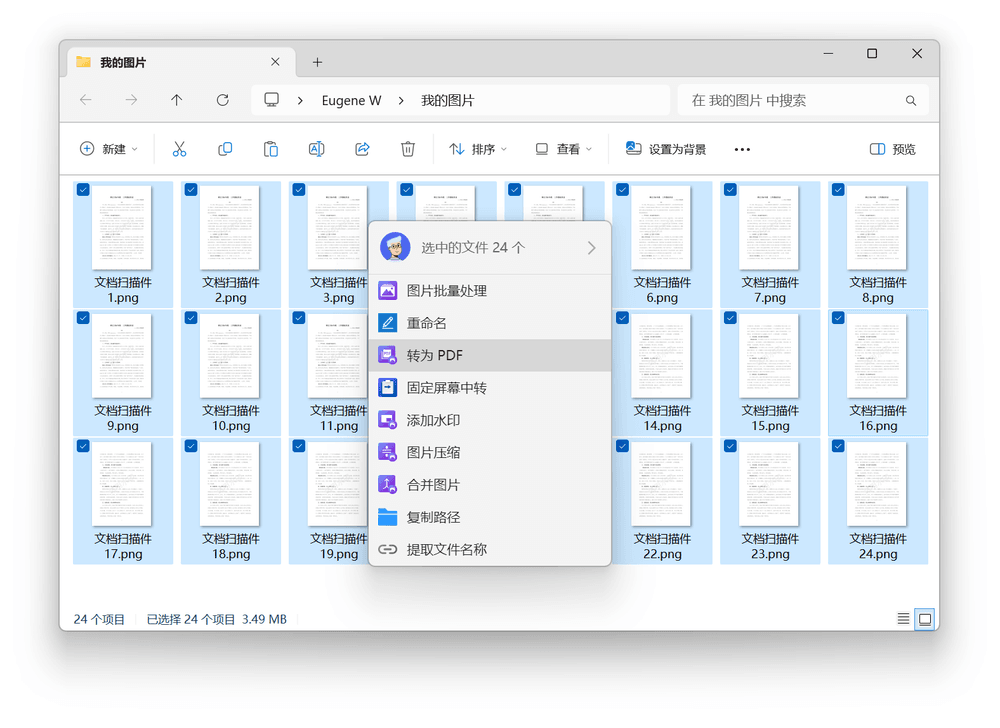Uncheck 文档扫描件 24.png checkbox
Screen dimensions: 1000x728
pyautogui.click(x=838, y=446)
